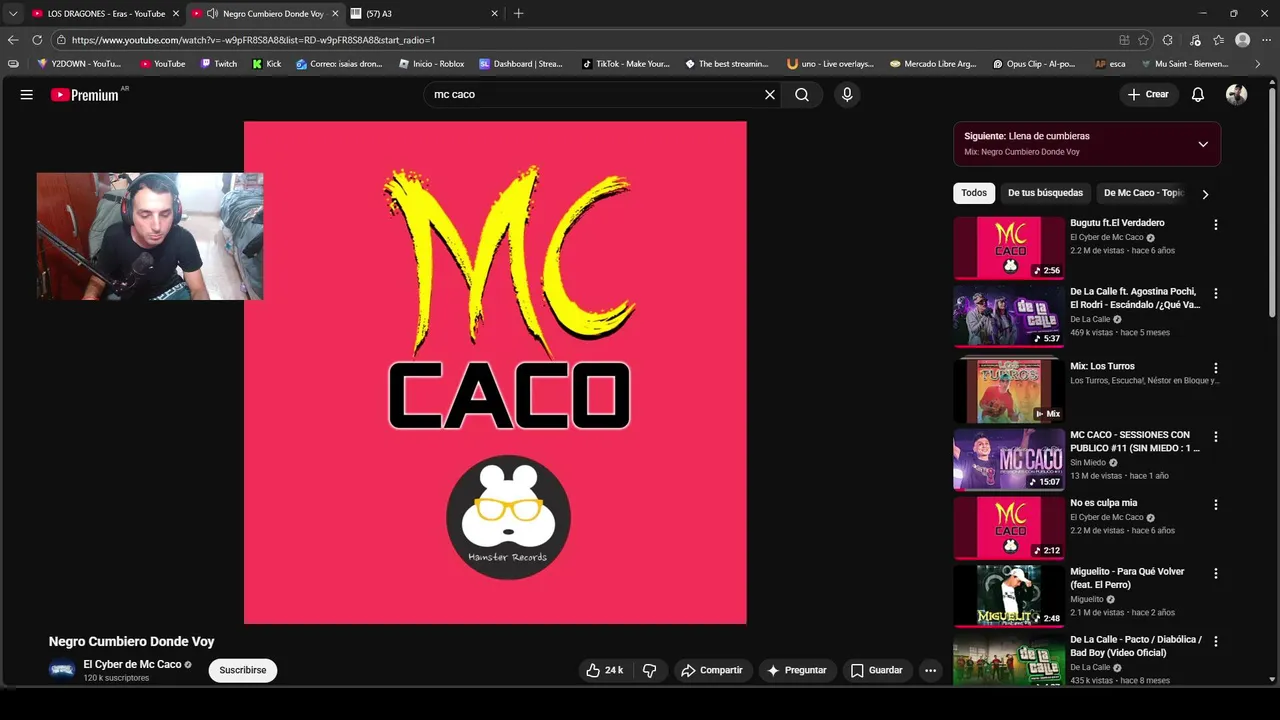
Task: Go back in browser history
Action: pos(13,40)
